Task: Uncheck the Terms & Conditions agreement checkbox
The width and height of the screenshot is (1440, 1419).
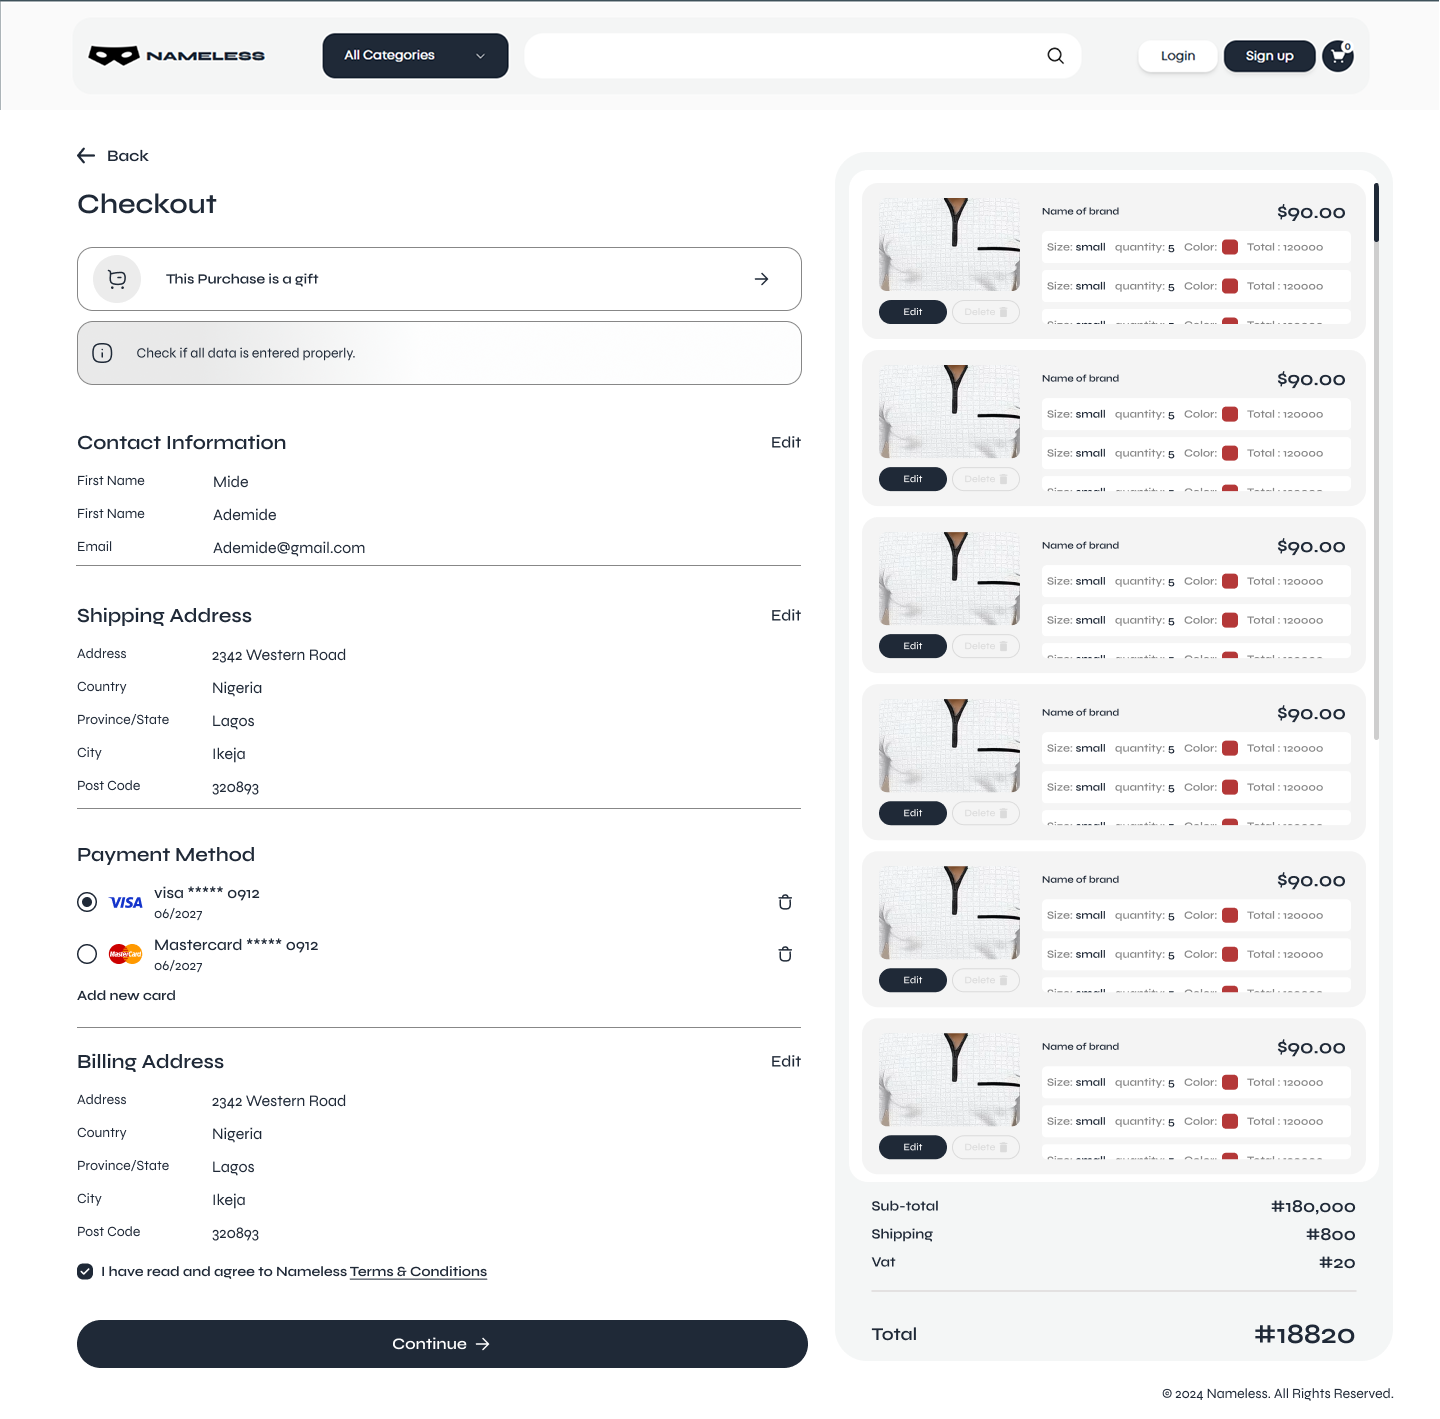Action: [x=85, y=1271]
